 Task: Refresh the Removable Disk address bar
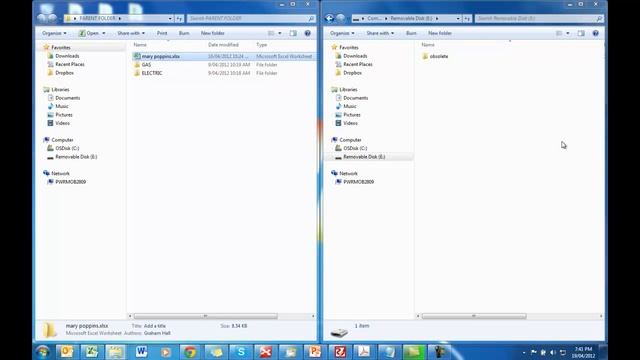(x=467, y=18)
